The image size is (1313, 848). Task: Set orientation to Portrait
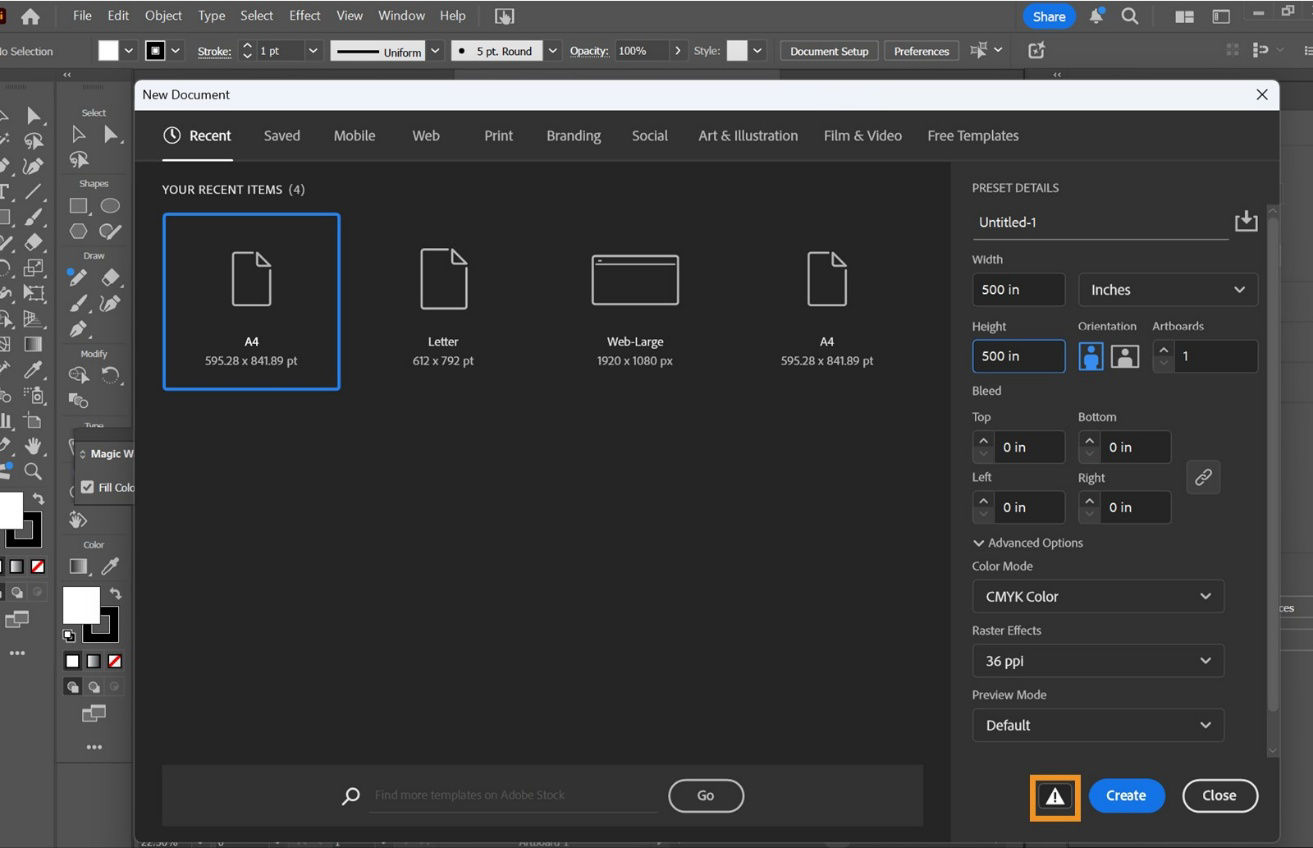tap(1089, 356)
